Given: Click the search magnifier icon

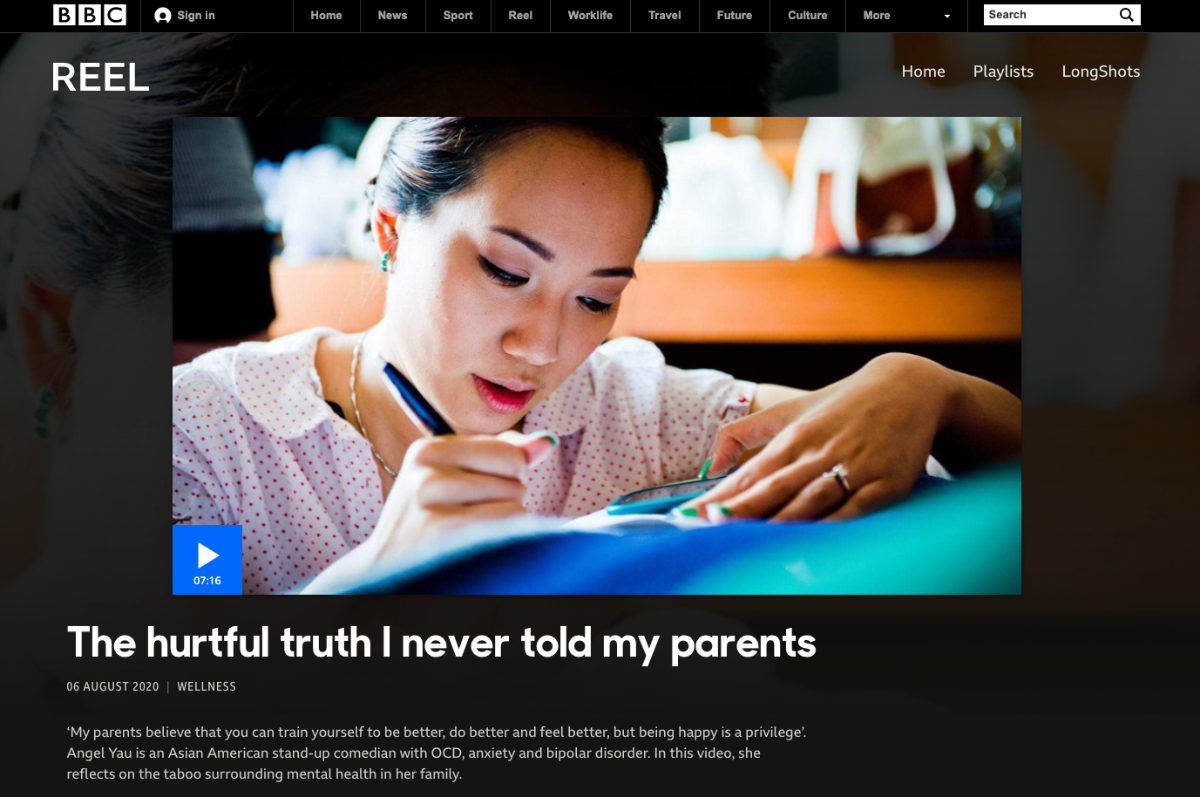Looking at the screenshot, I should click(1126, 15).
